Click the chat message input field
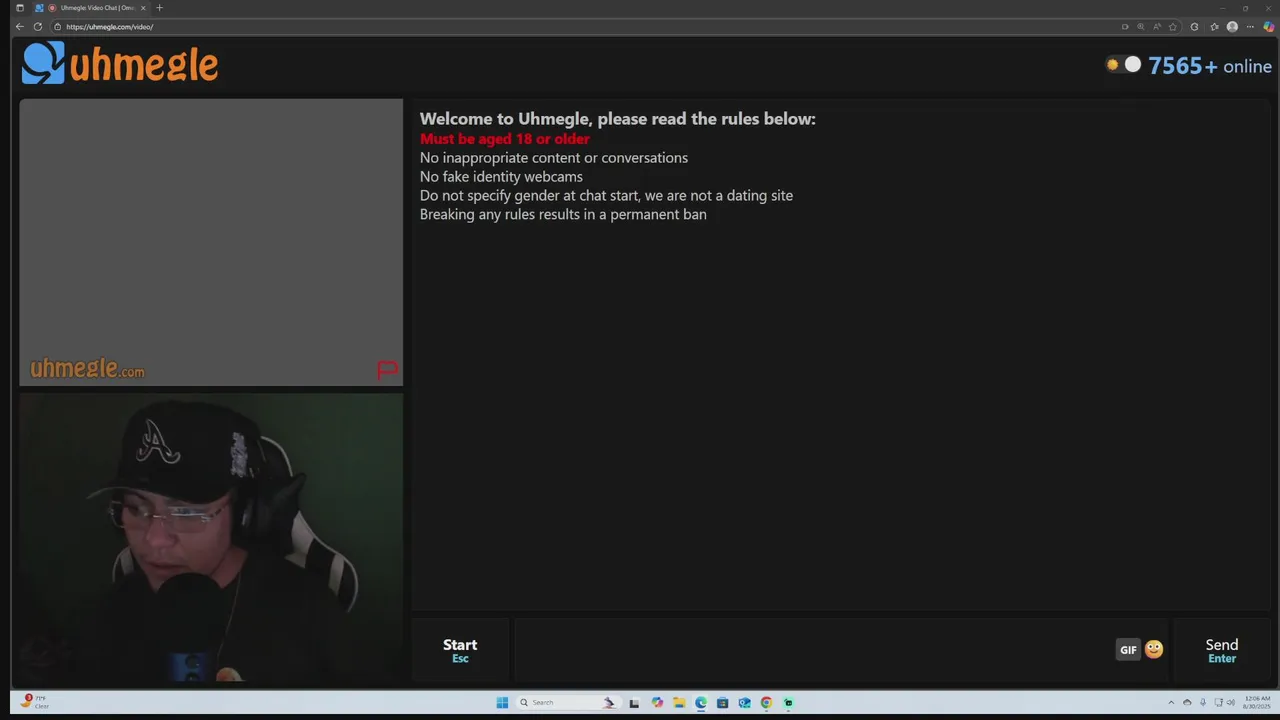This screenshot has width=1280, height=720. (x=812, y=650)
